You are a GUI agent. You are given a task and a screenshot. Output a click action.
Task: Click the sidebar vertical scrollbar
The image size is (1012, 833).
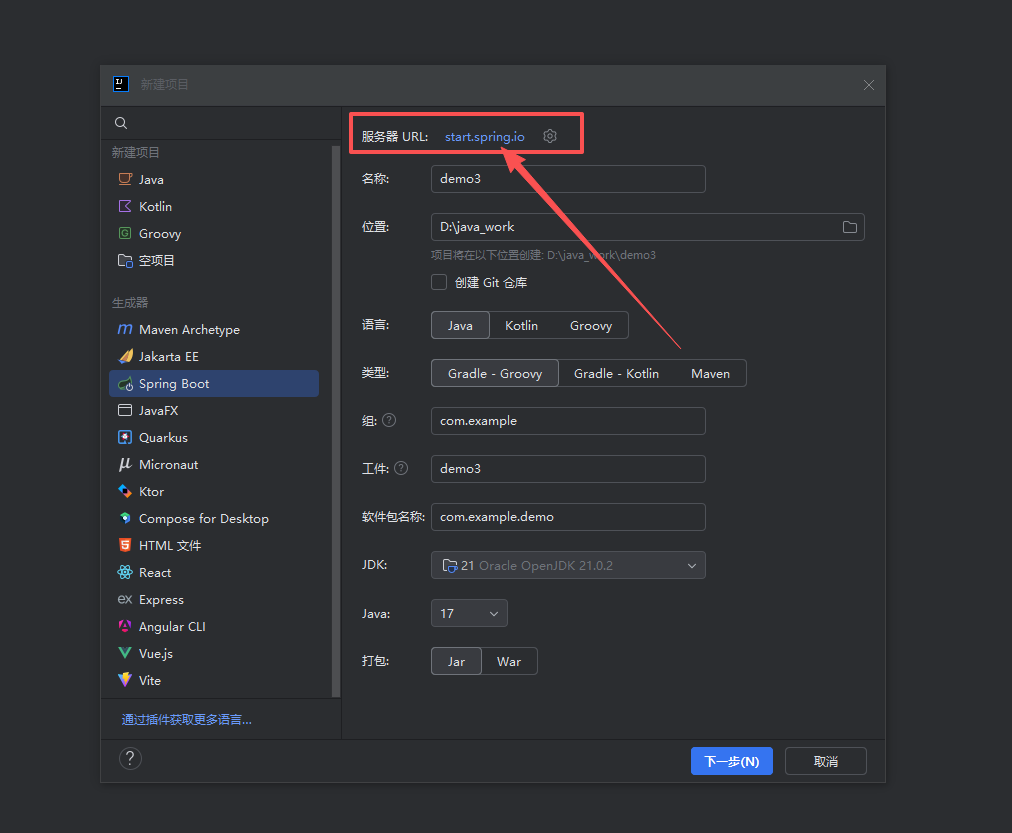tap(336, 421)
